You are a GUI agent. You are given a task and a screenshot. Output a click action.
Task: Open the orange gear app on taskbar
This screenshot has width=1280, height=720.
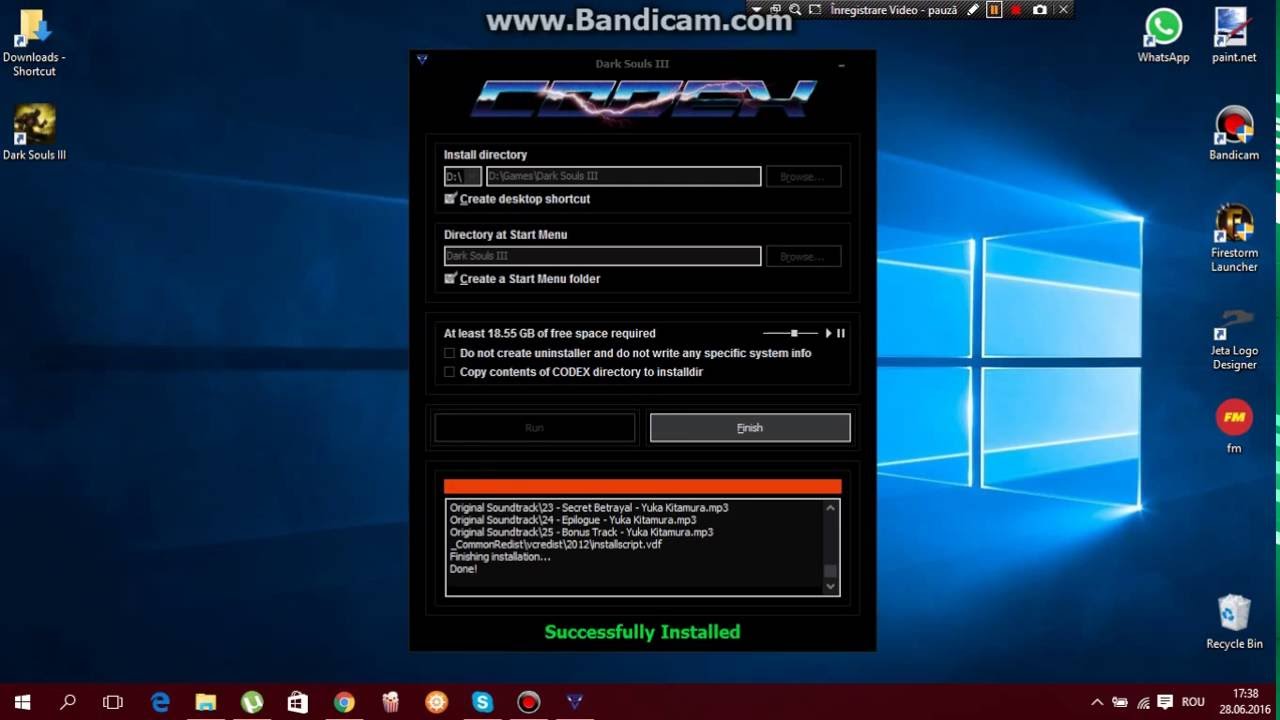pyautogui.click(x=436, y=702)
